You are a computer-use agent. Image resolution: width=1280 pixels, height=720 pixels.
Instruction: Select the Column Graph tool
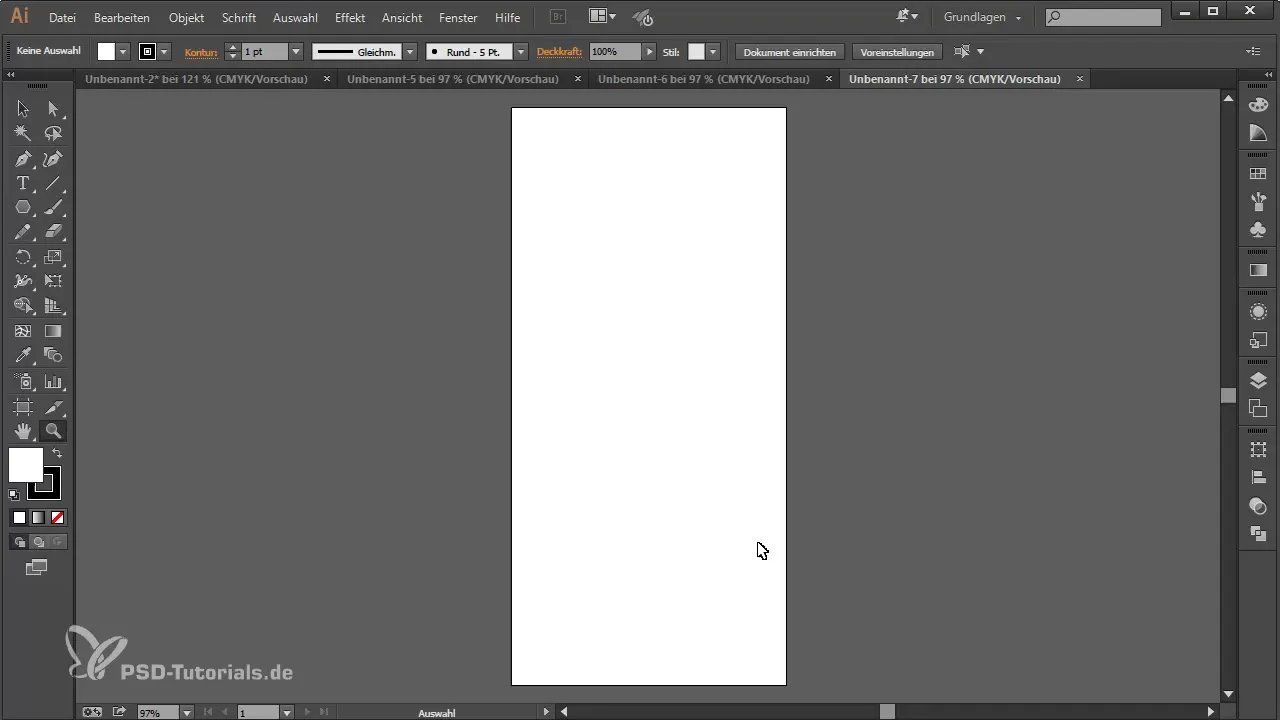point(53,382)
